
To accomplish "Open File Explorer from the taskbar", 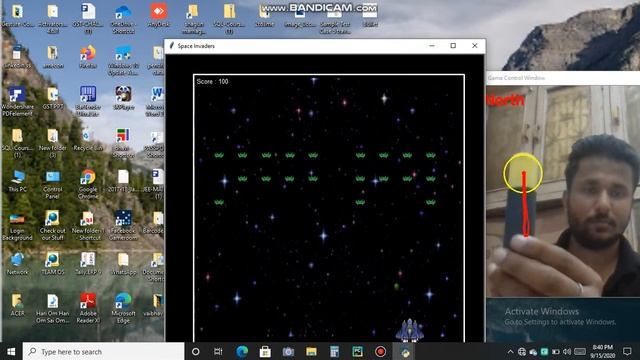I will [x=311, y=351].
